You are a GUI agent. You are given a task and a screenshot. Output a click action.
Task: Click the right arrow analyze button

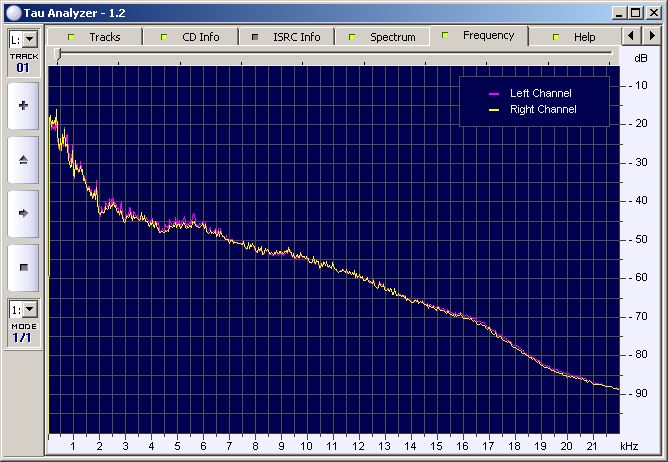pos(23,213)
